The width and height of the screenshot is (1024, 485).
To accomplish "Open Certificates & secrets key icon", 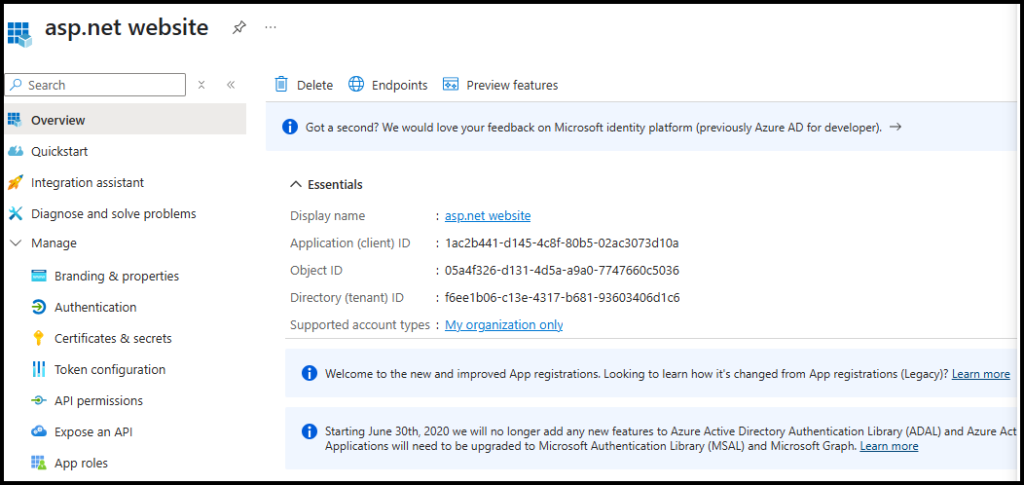I will pyautogui.click(x=39, y=338).
